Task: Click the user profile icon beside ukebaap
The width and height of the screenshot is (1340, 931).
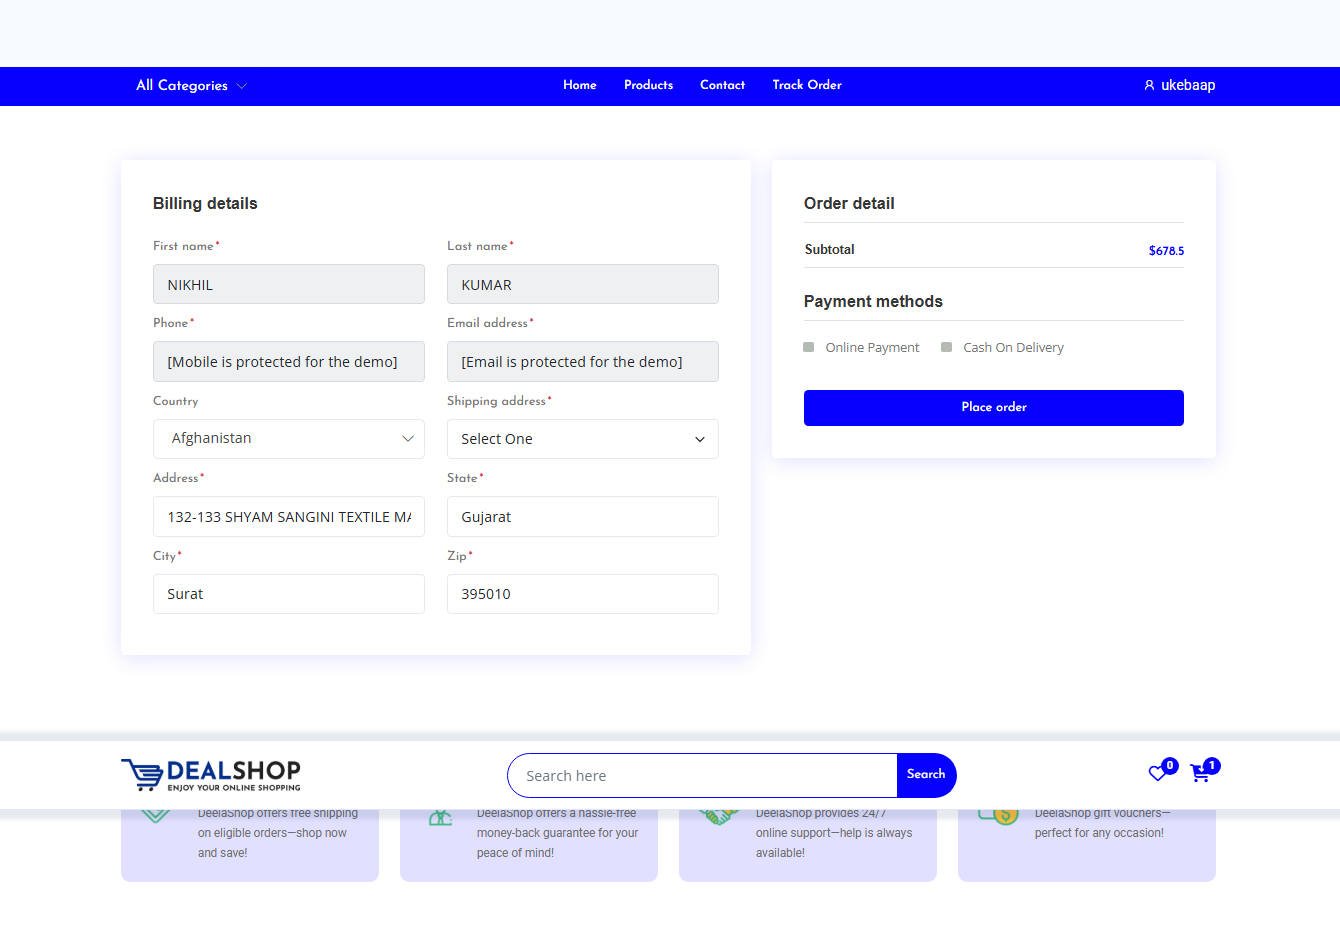Action: pyautogui.click(x=1149, y=86)
